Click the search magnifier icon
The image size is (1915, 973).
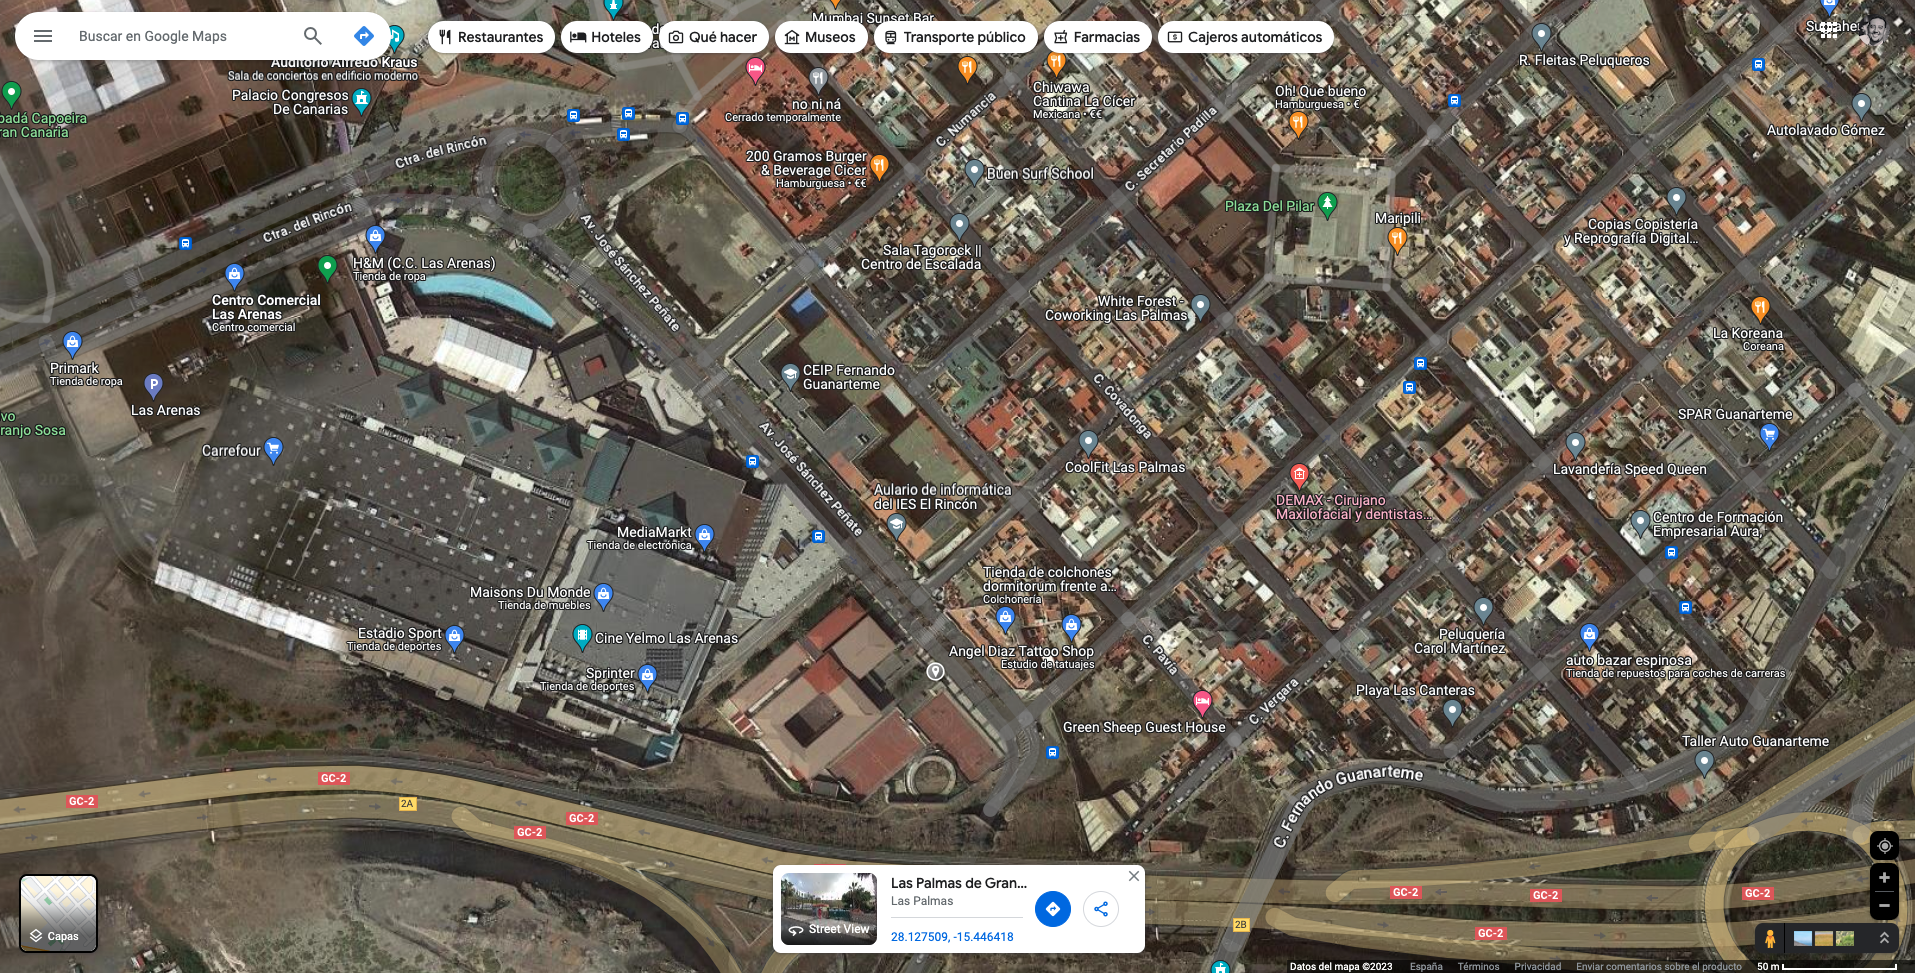[313, 36]
